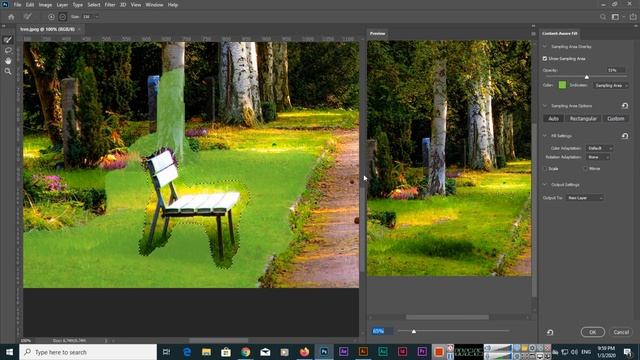Collapse the Sampling Area Options section

544,106
